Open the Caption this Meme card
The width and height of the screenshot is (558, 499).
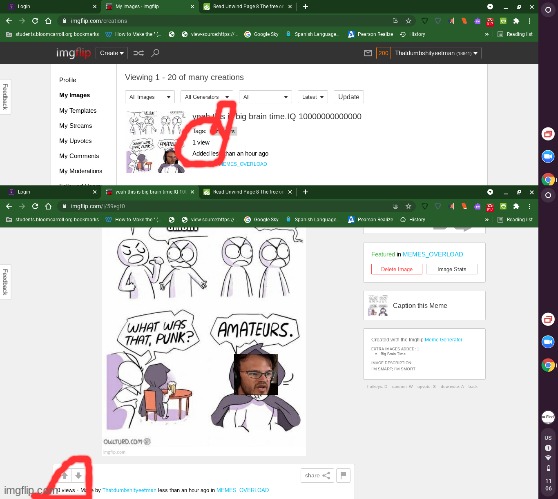tap(424, 305)
